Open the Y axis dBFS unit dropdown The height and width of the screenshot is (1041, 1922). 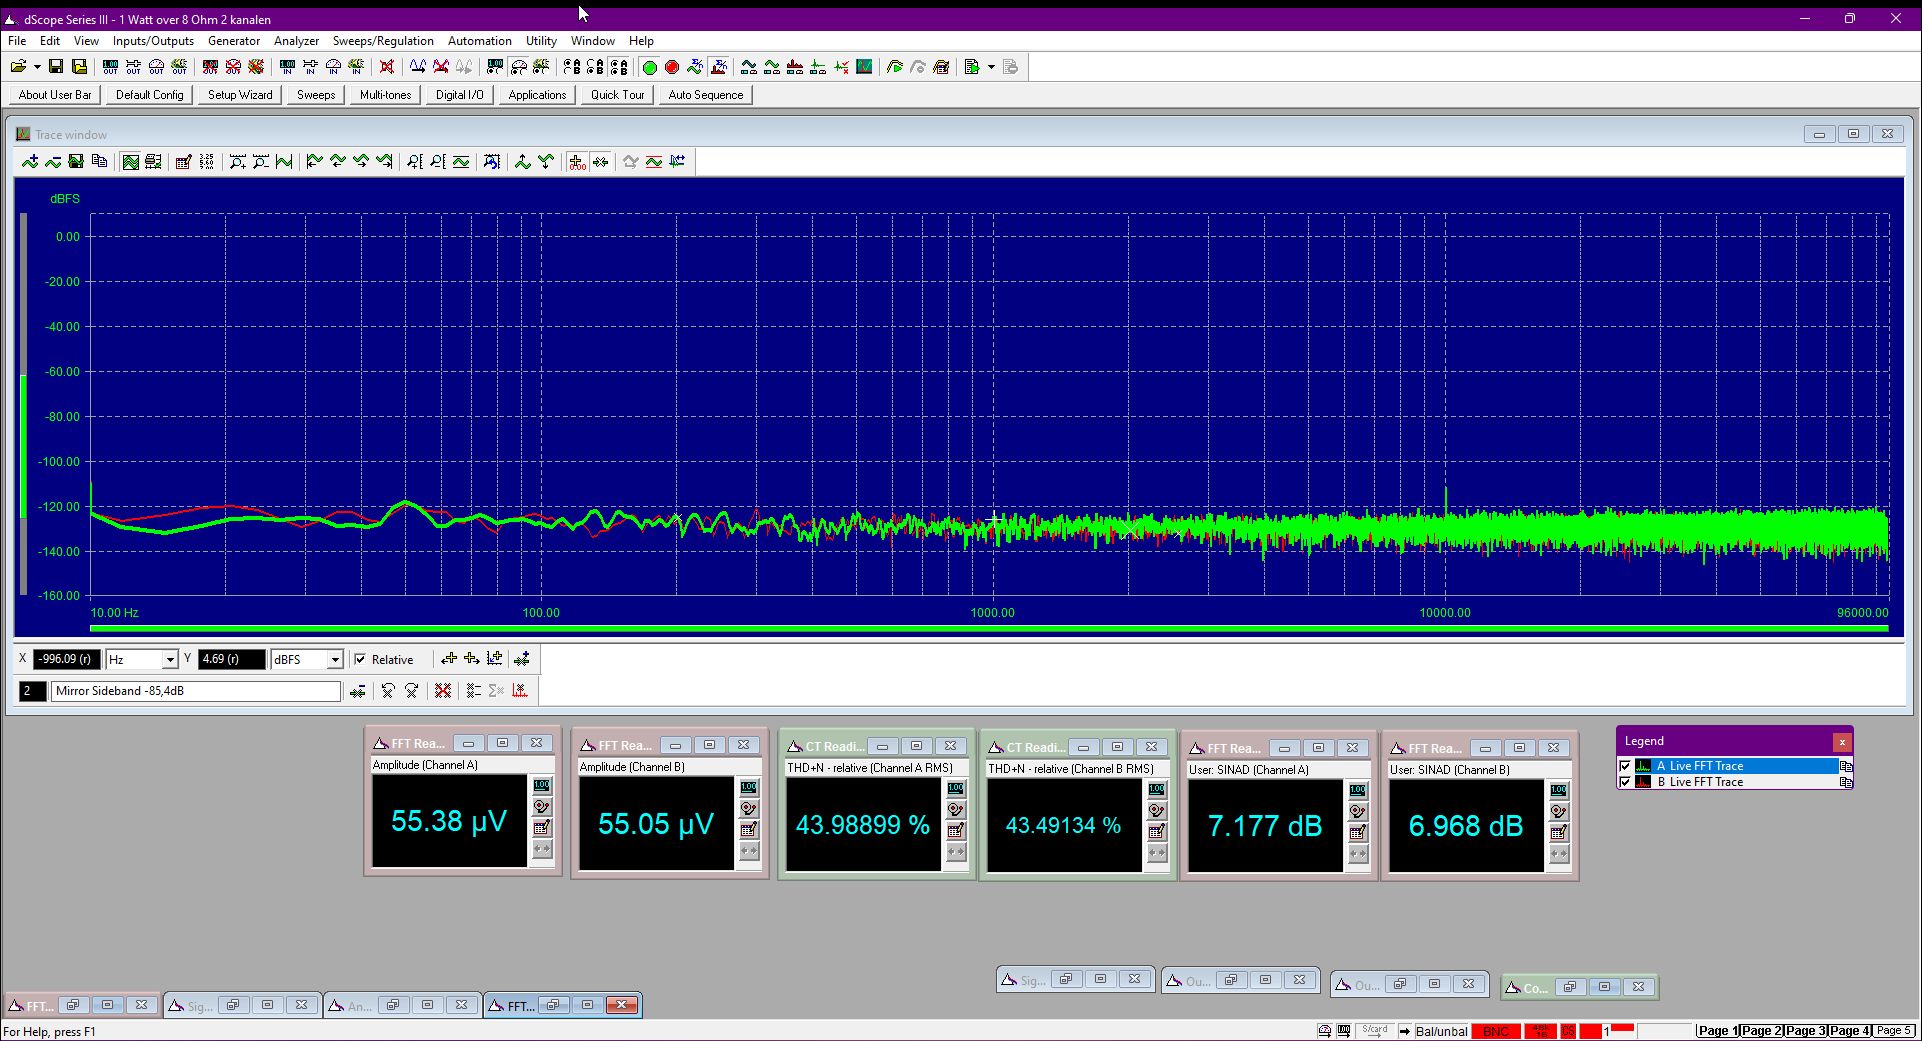click(335, 660)
